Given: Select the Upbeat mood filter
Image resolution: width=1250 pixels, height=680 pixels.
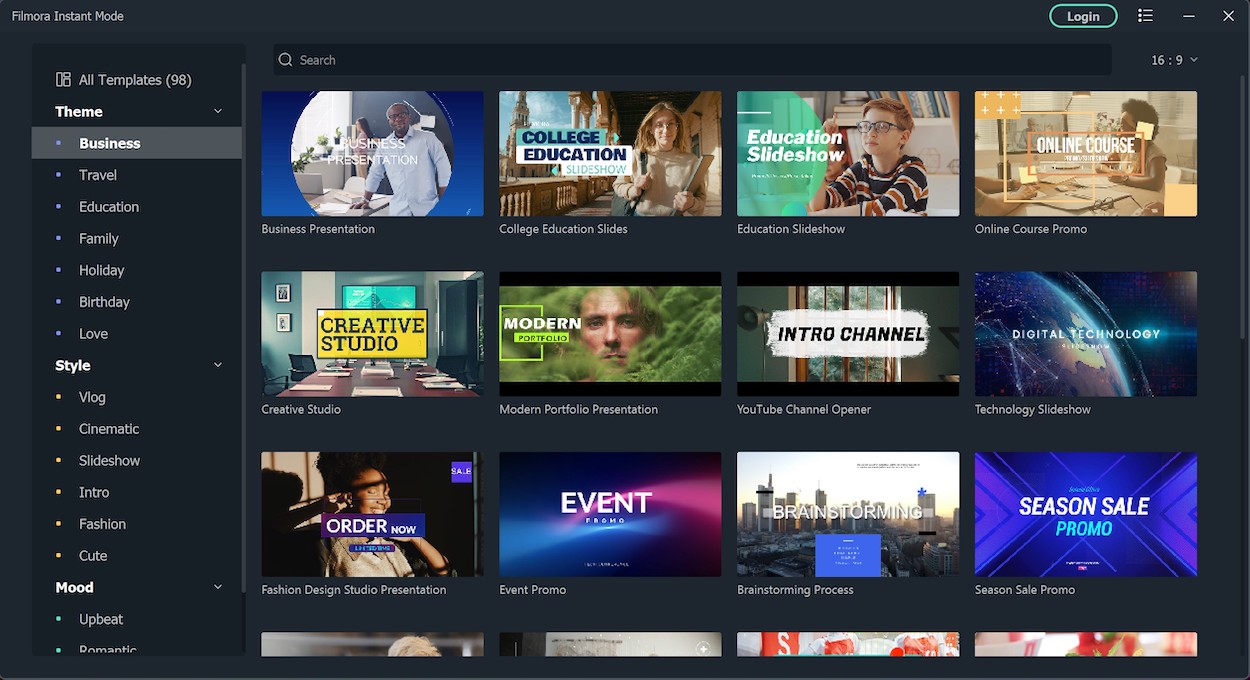Looking at the screenshot, I should point(101,619).
